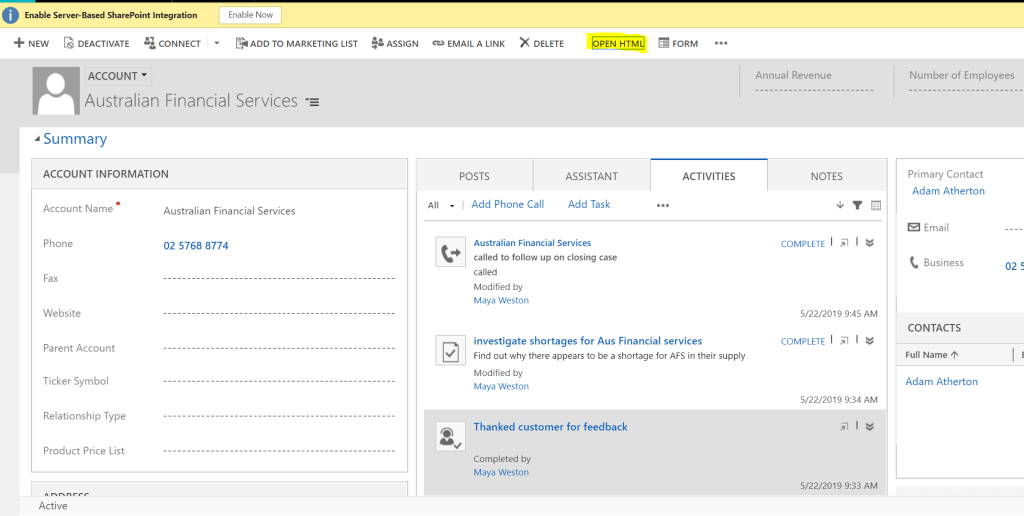Click the Enable Now button
This screenshot has height=516, width=1024.
[250, 15]
